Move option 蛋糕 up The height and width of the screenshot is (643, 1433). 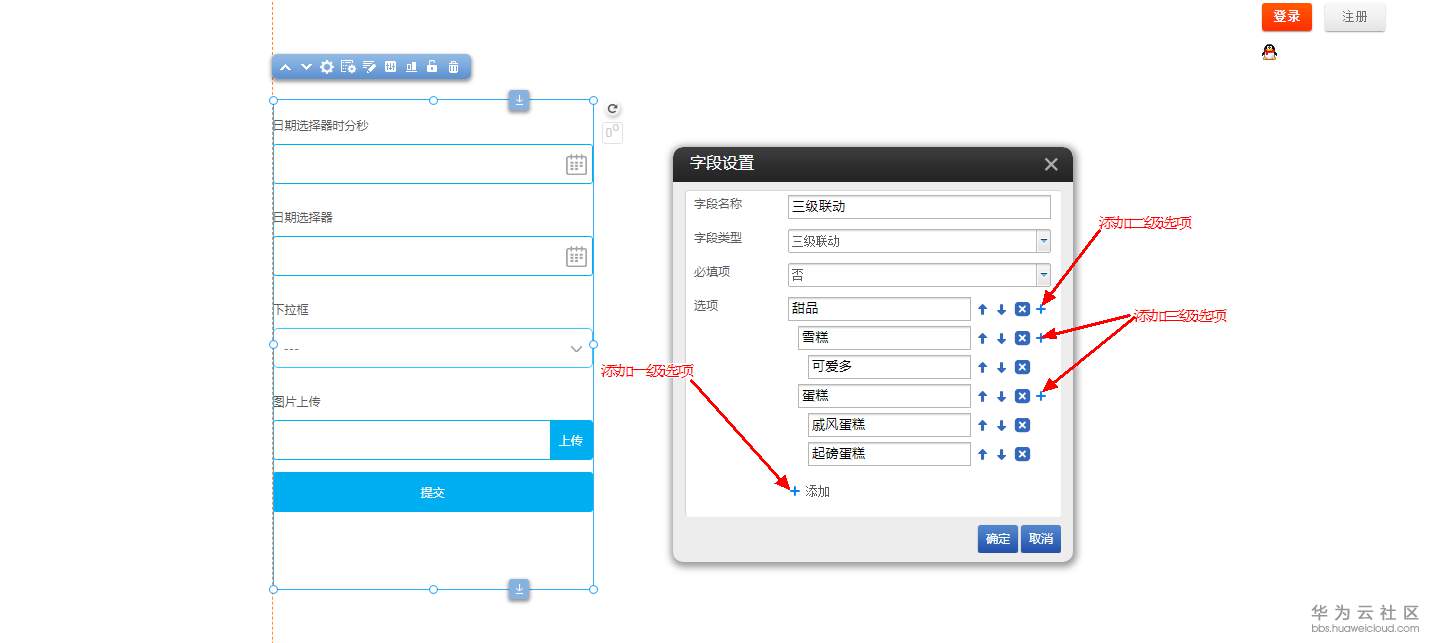(x=982, y=396)
